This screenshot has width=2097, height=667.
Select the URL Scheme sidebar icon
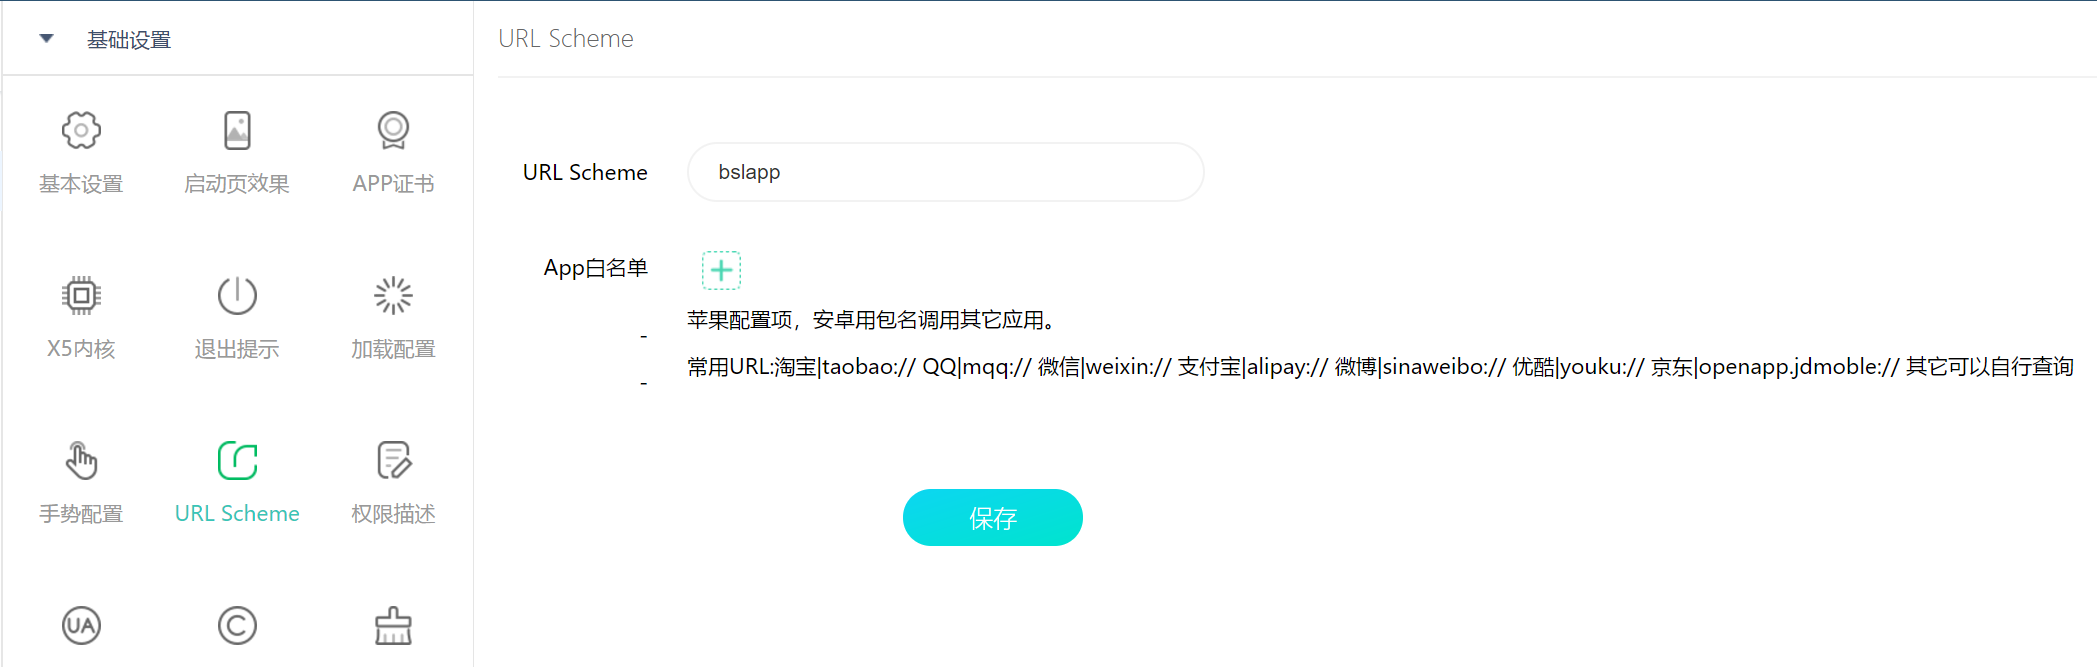pyautogui.click(x=237, y=460)
